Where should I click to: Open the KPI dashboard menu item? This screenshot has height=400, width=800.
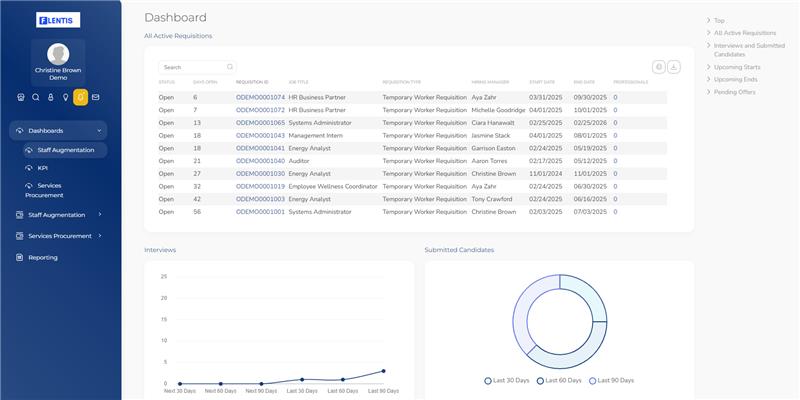[43, 168]
